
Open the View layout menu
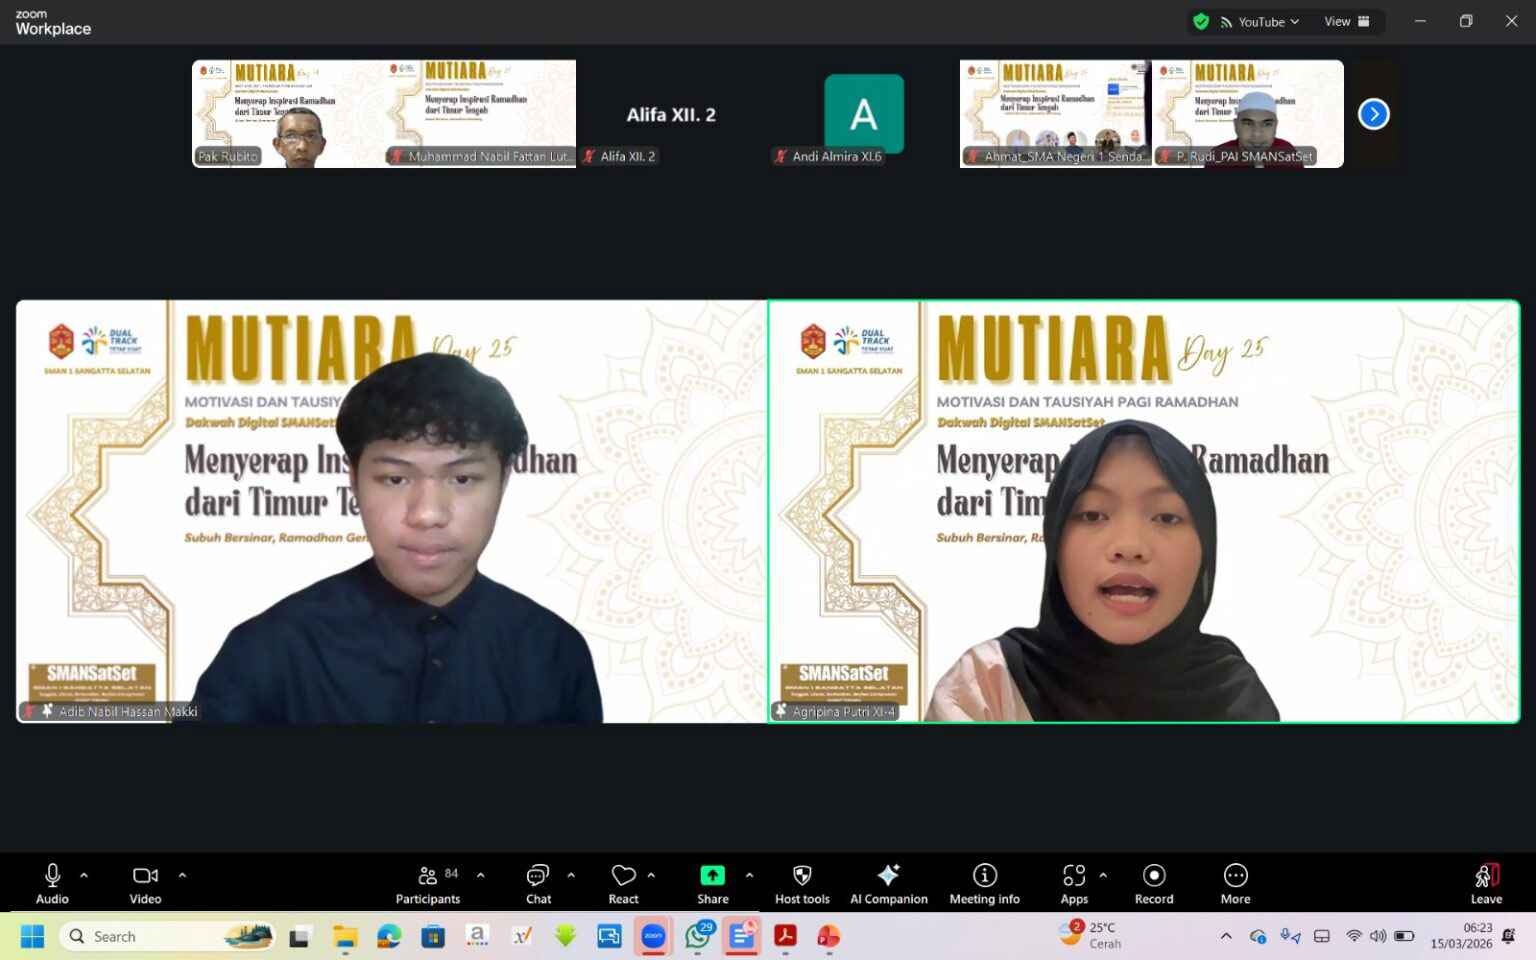tap(1346, 22)
